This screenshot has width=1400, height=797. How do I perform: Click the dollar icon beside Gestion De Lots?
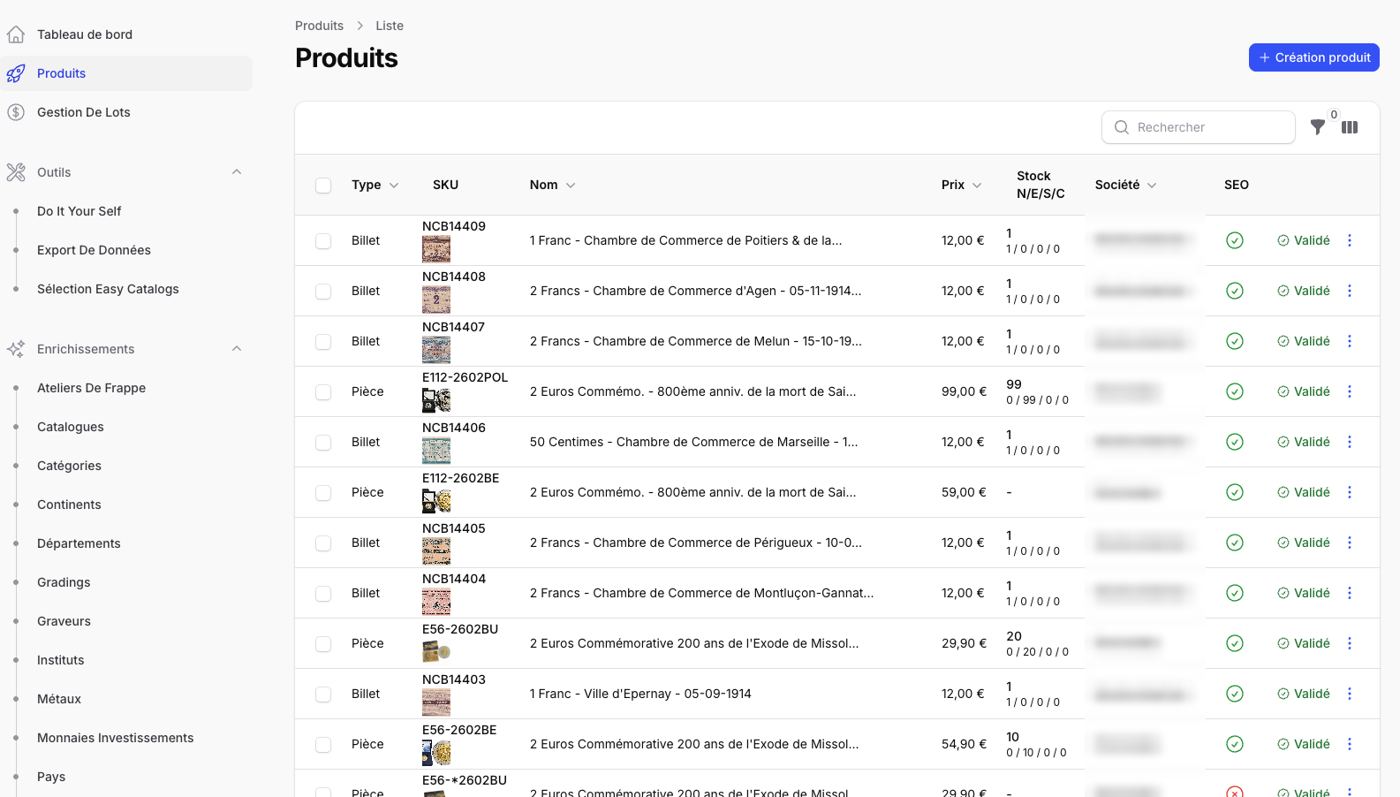pyautogui.click(x=16, y=112)
